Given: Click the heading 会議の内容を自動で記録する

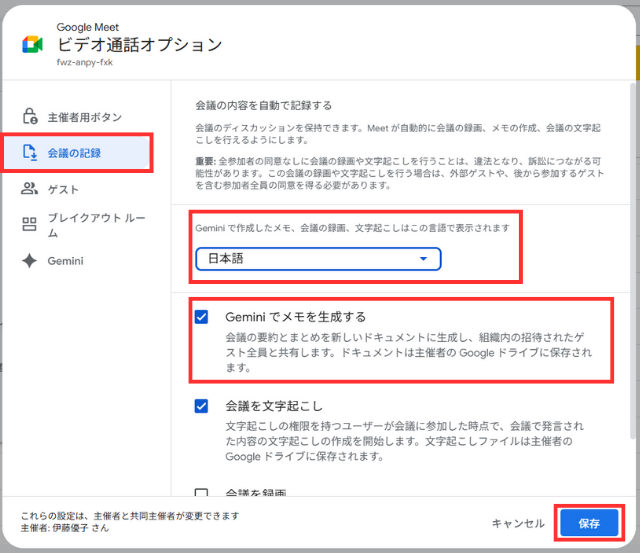Looking at the screenshot, I should (264, 106).
